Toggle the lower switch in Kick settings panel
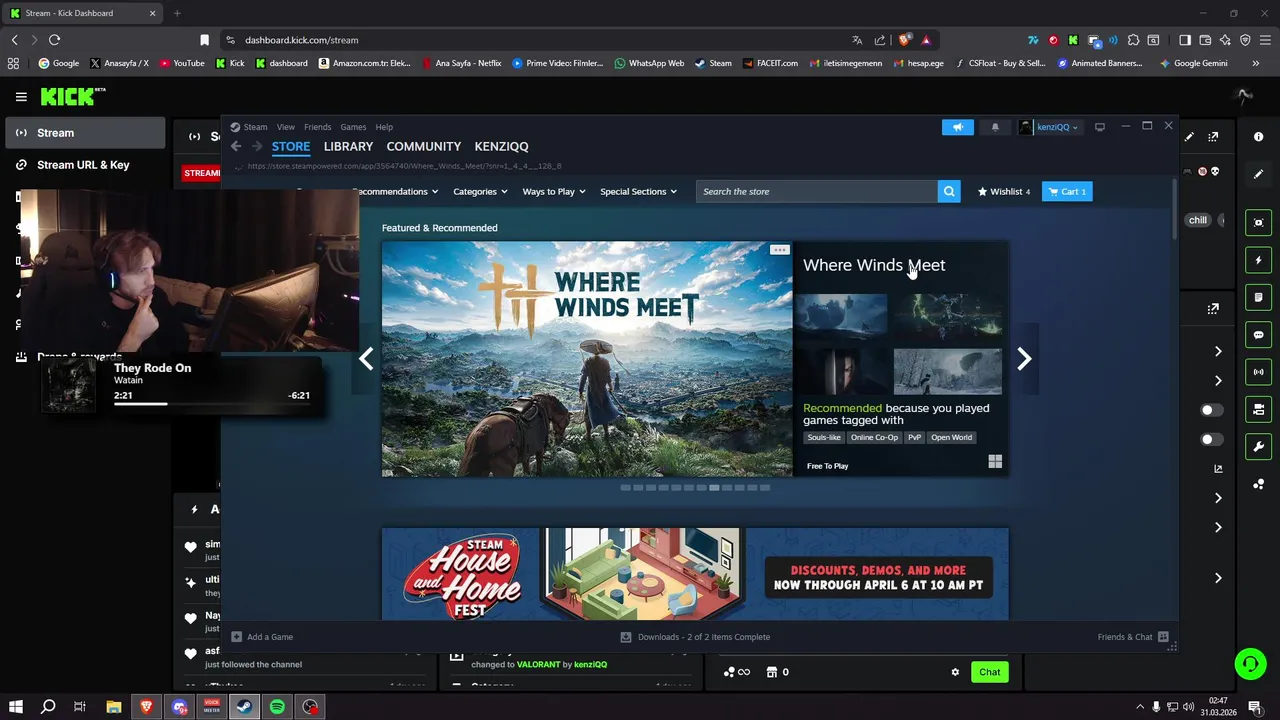Viewport: 1280px width, 720px height. click(x=1211, y=439)
